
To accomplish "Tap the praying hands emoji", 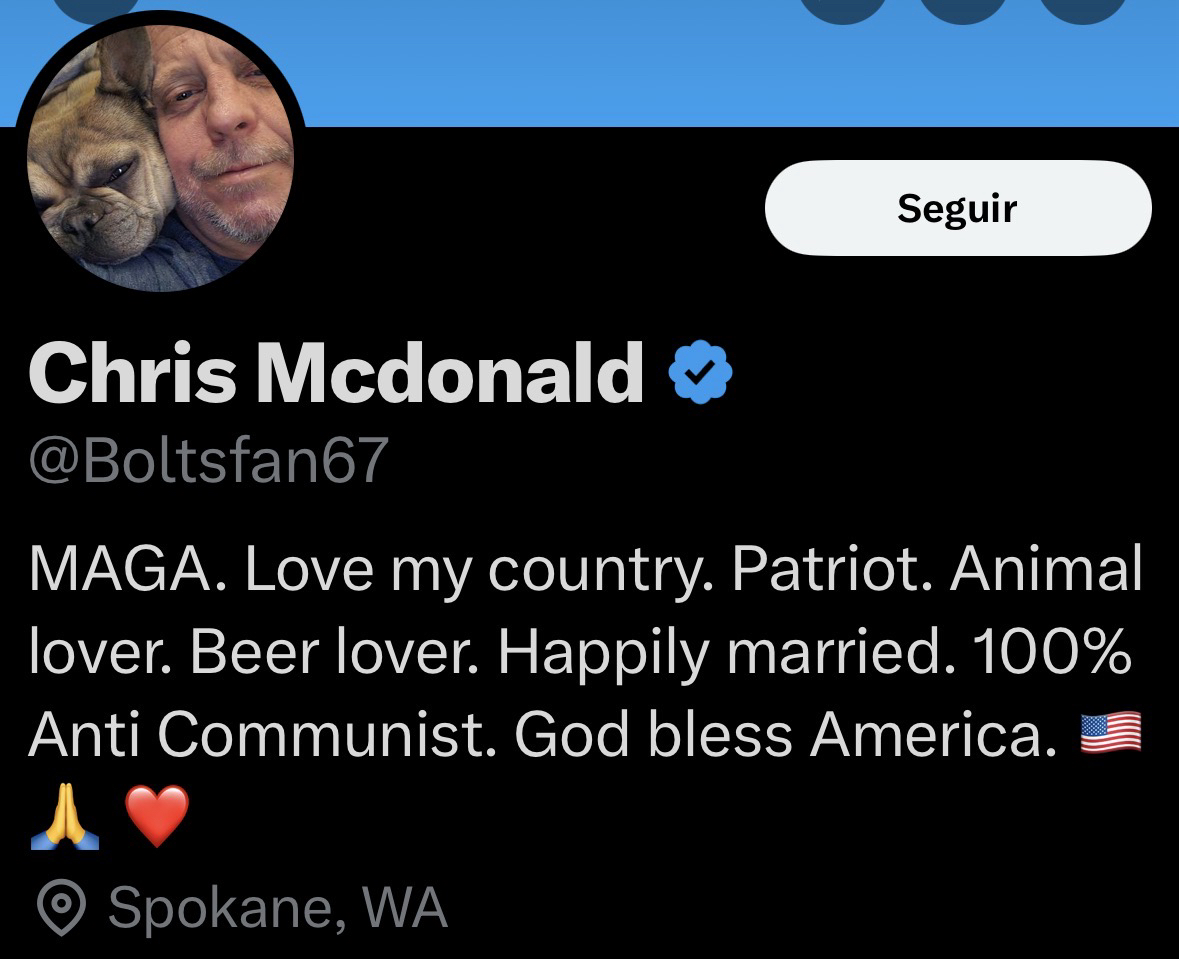I will click(x=65, y=815).
